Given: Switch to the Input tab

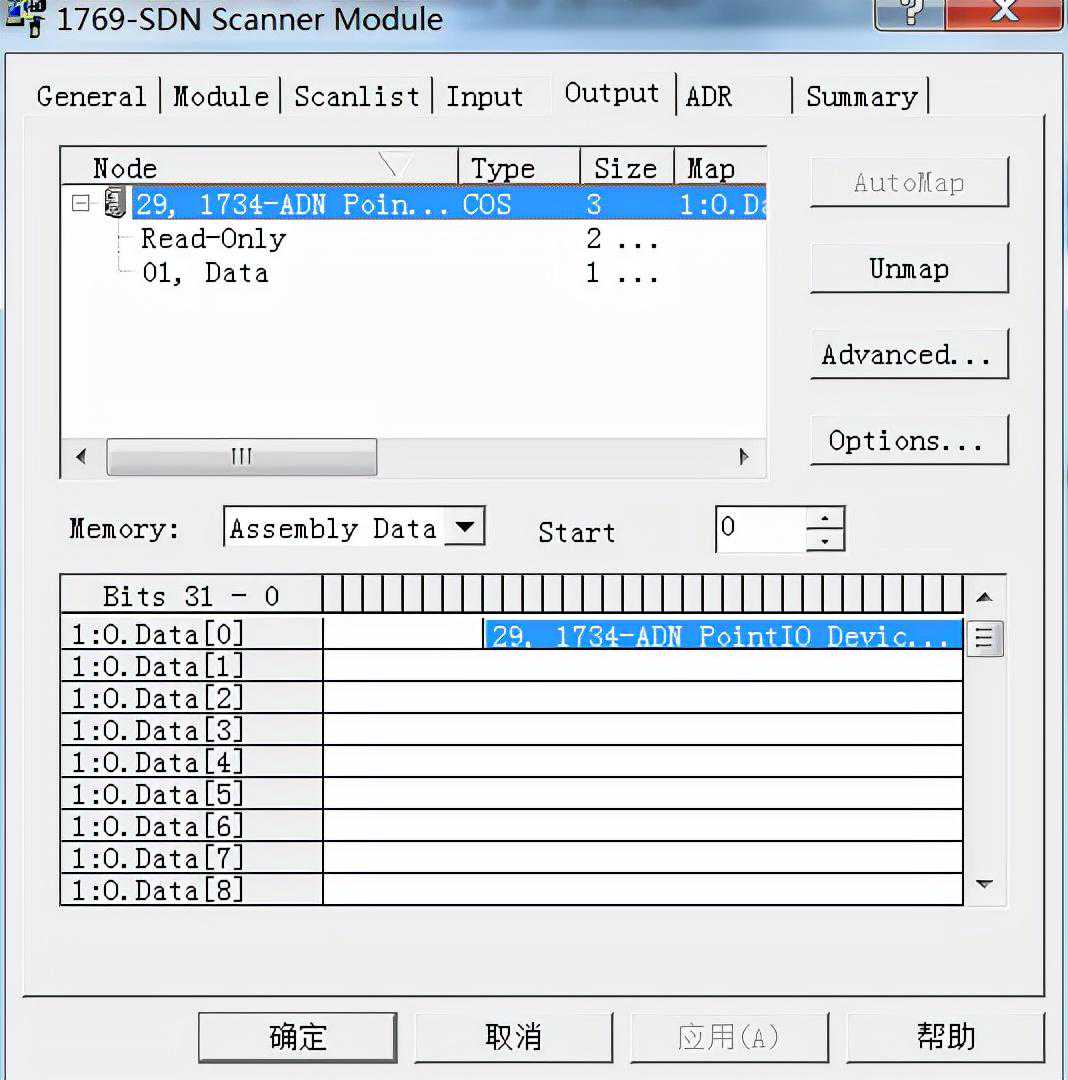Looking at the screenshot, I should [484, 96].
